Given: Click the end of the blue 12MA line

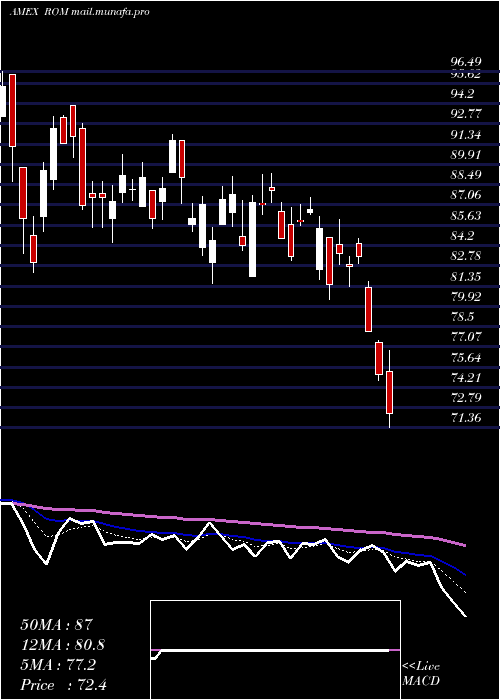Looking at the screenshot, I should click(466, 575).
